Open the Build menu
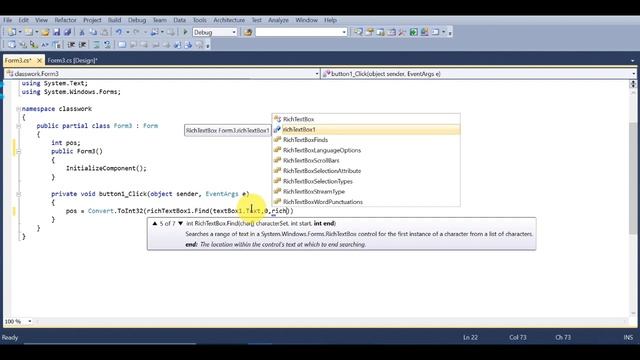 [114, 20]
